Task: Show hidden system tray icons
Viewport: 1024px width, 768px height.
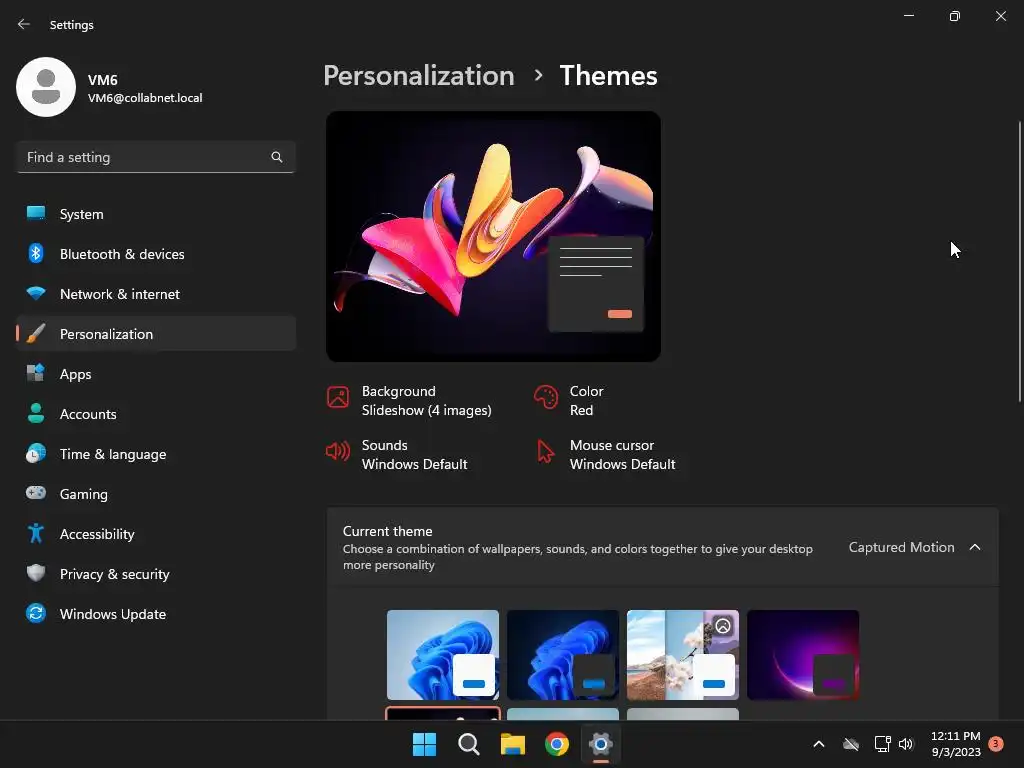Action: 819,744
